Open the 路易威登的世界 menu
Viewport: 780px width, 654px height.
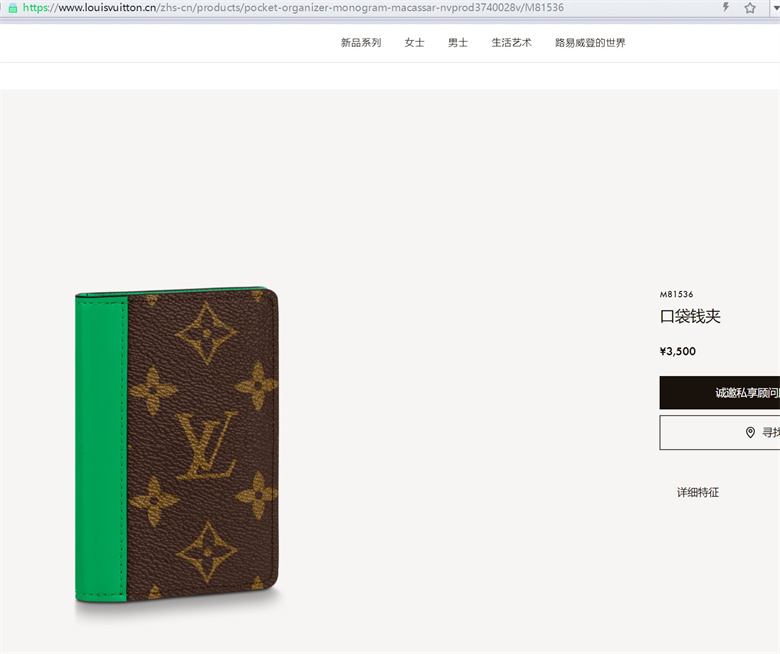(x=590, y=43)
